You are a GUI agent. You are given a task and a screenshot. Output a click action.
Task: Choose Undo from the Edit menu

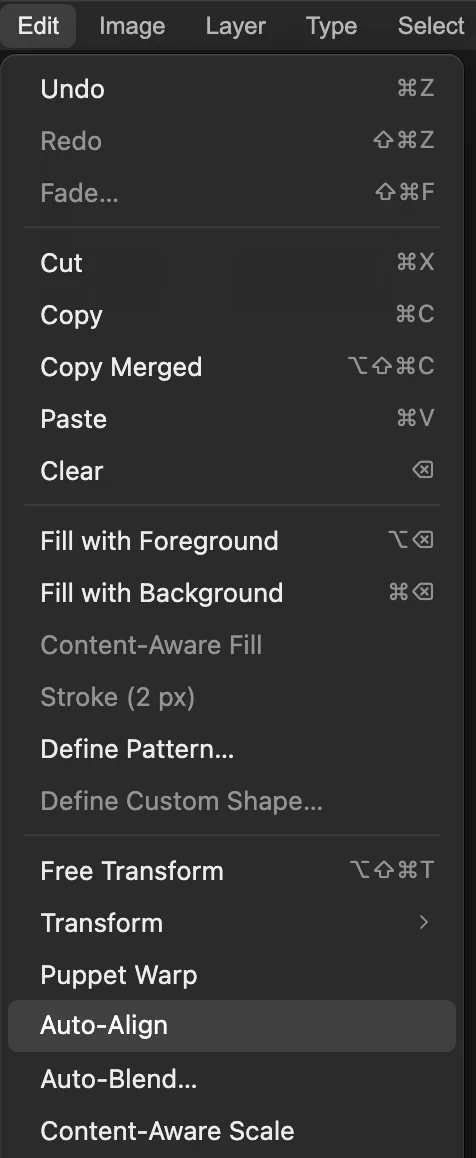tap(232, 89)
